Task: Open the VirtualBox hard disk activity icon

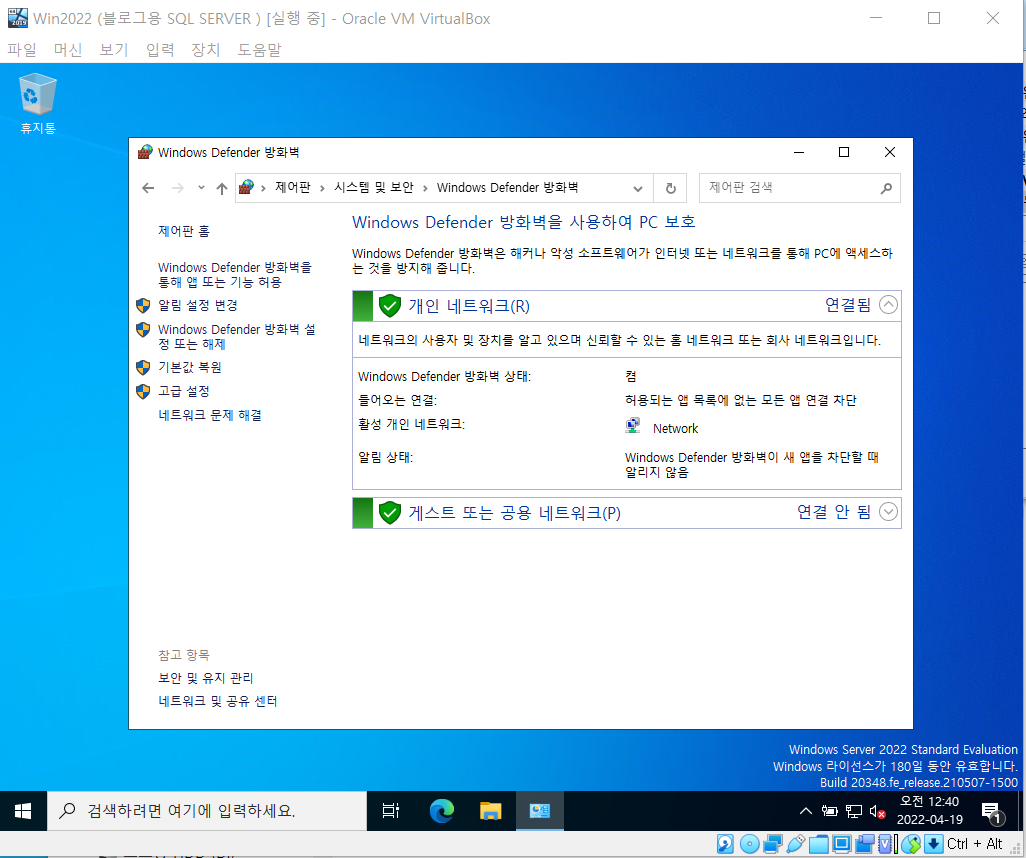Action: (x=725, y=844)
